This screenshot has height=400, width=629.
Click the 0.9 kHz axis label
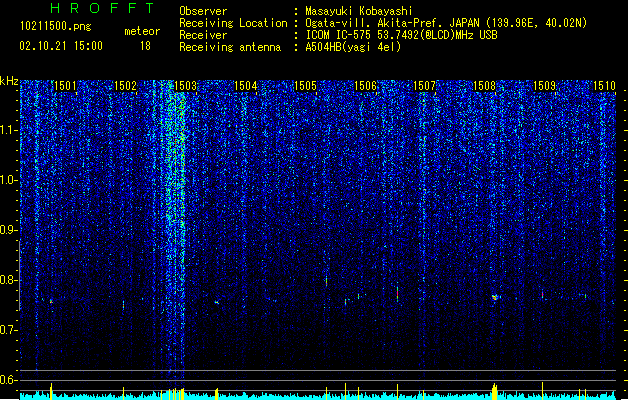pos(8,230)
